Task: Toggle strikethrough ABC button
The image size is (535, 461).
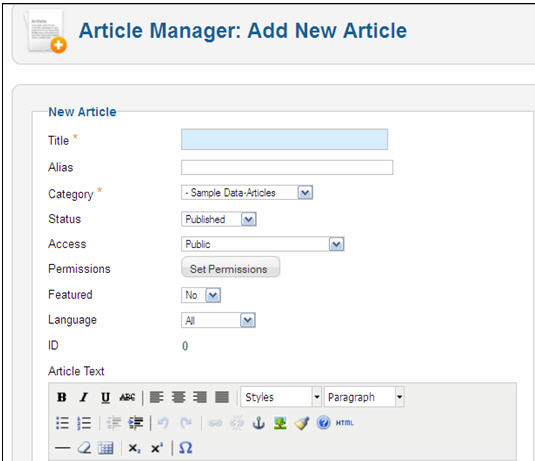Action: (127, 397)
